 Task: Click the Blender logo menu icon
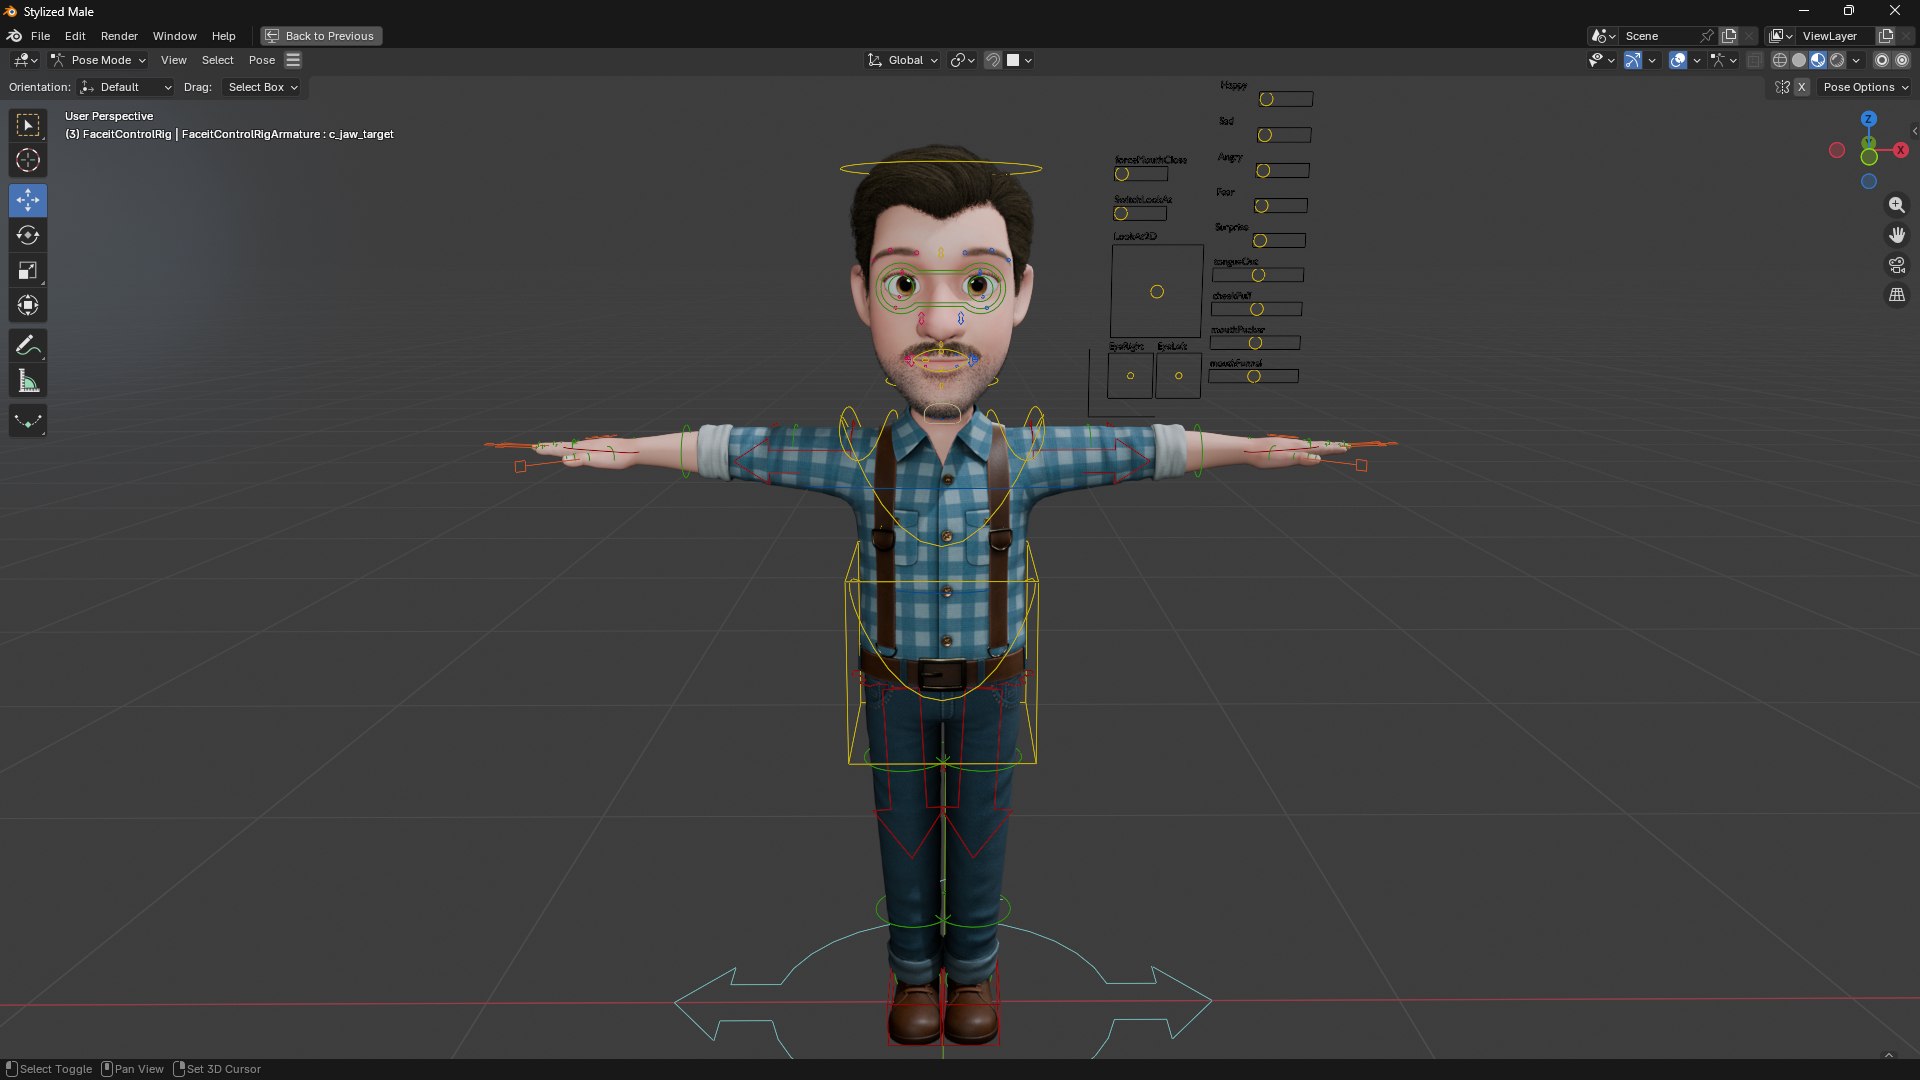14,36
